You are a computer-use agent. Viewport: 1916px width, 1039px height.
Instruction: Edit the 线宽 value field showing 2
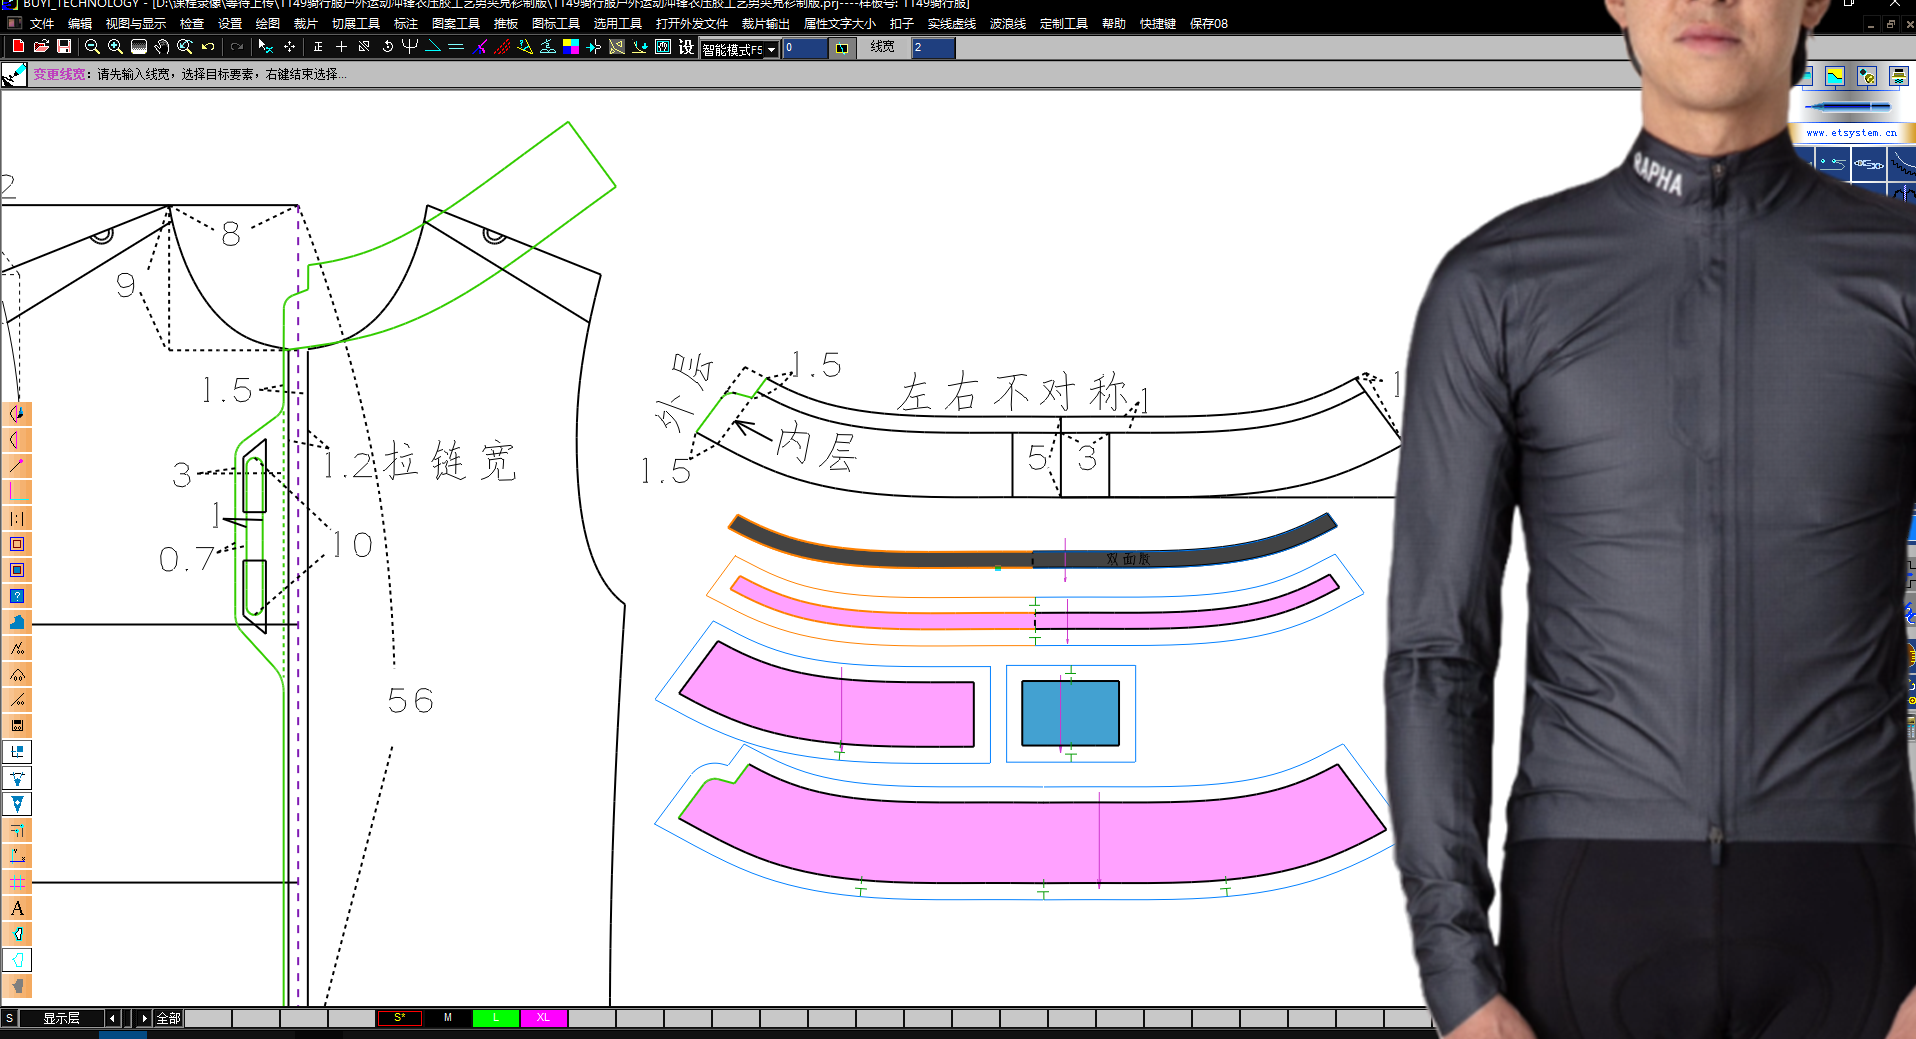pos(931,47)
